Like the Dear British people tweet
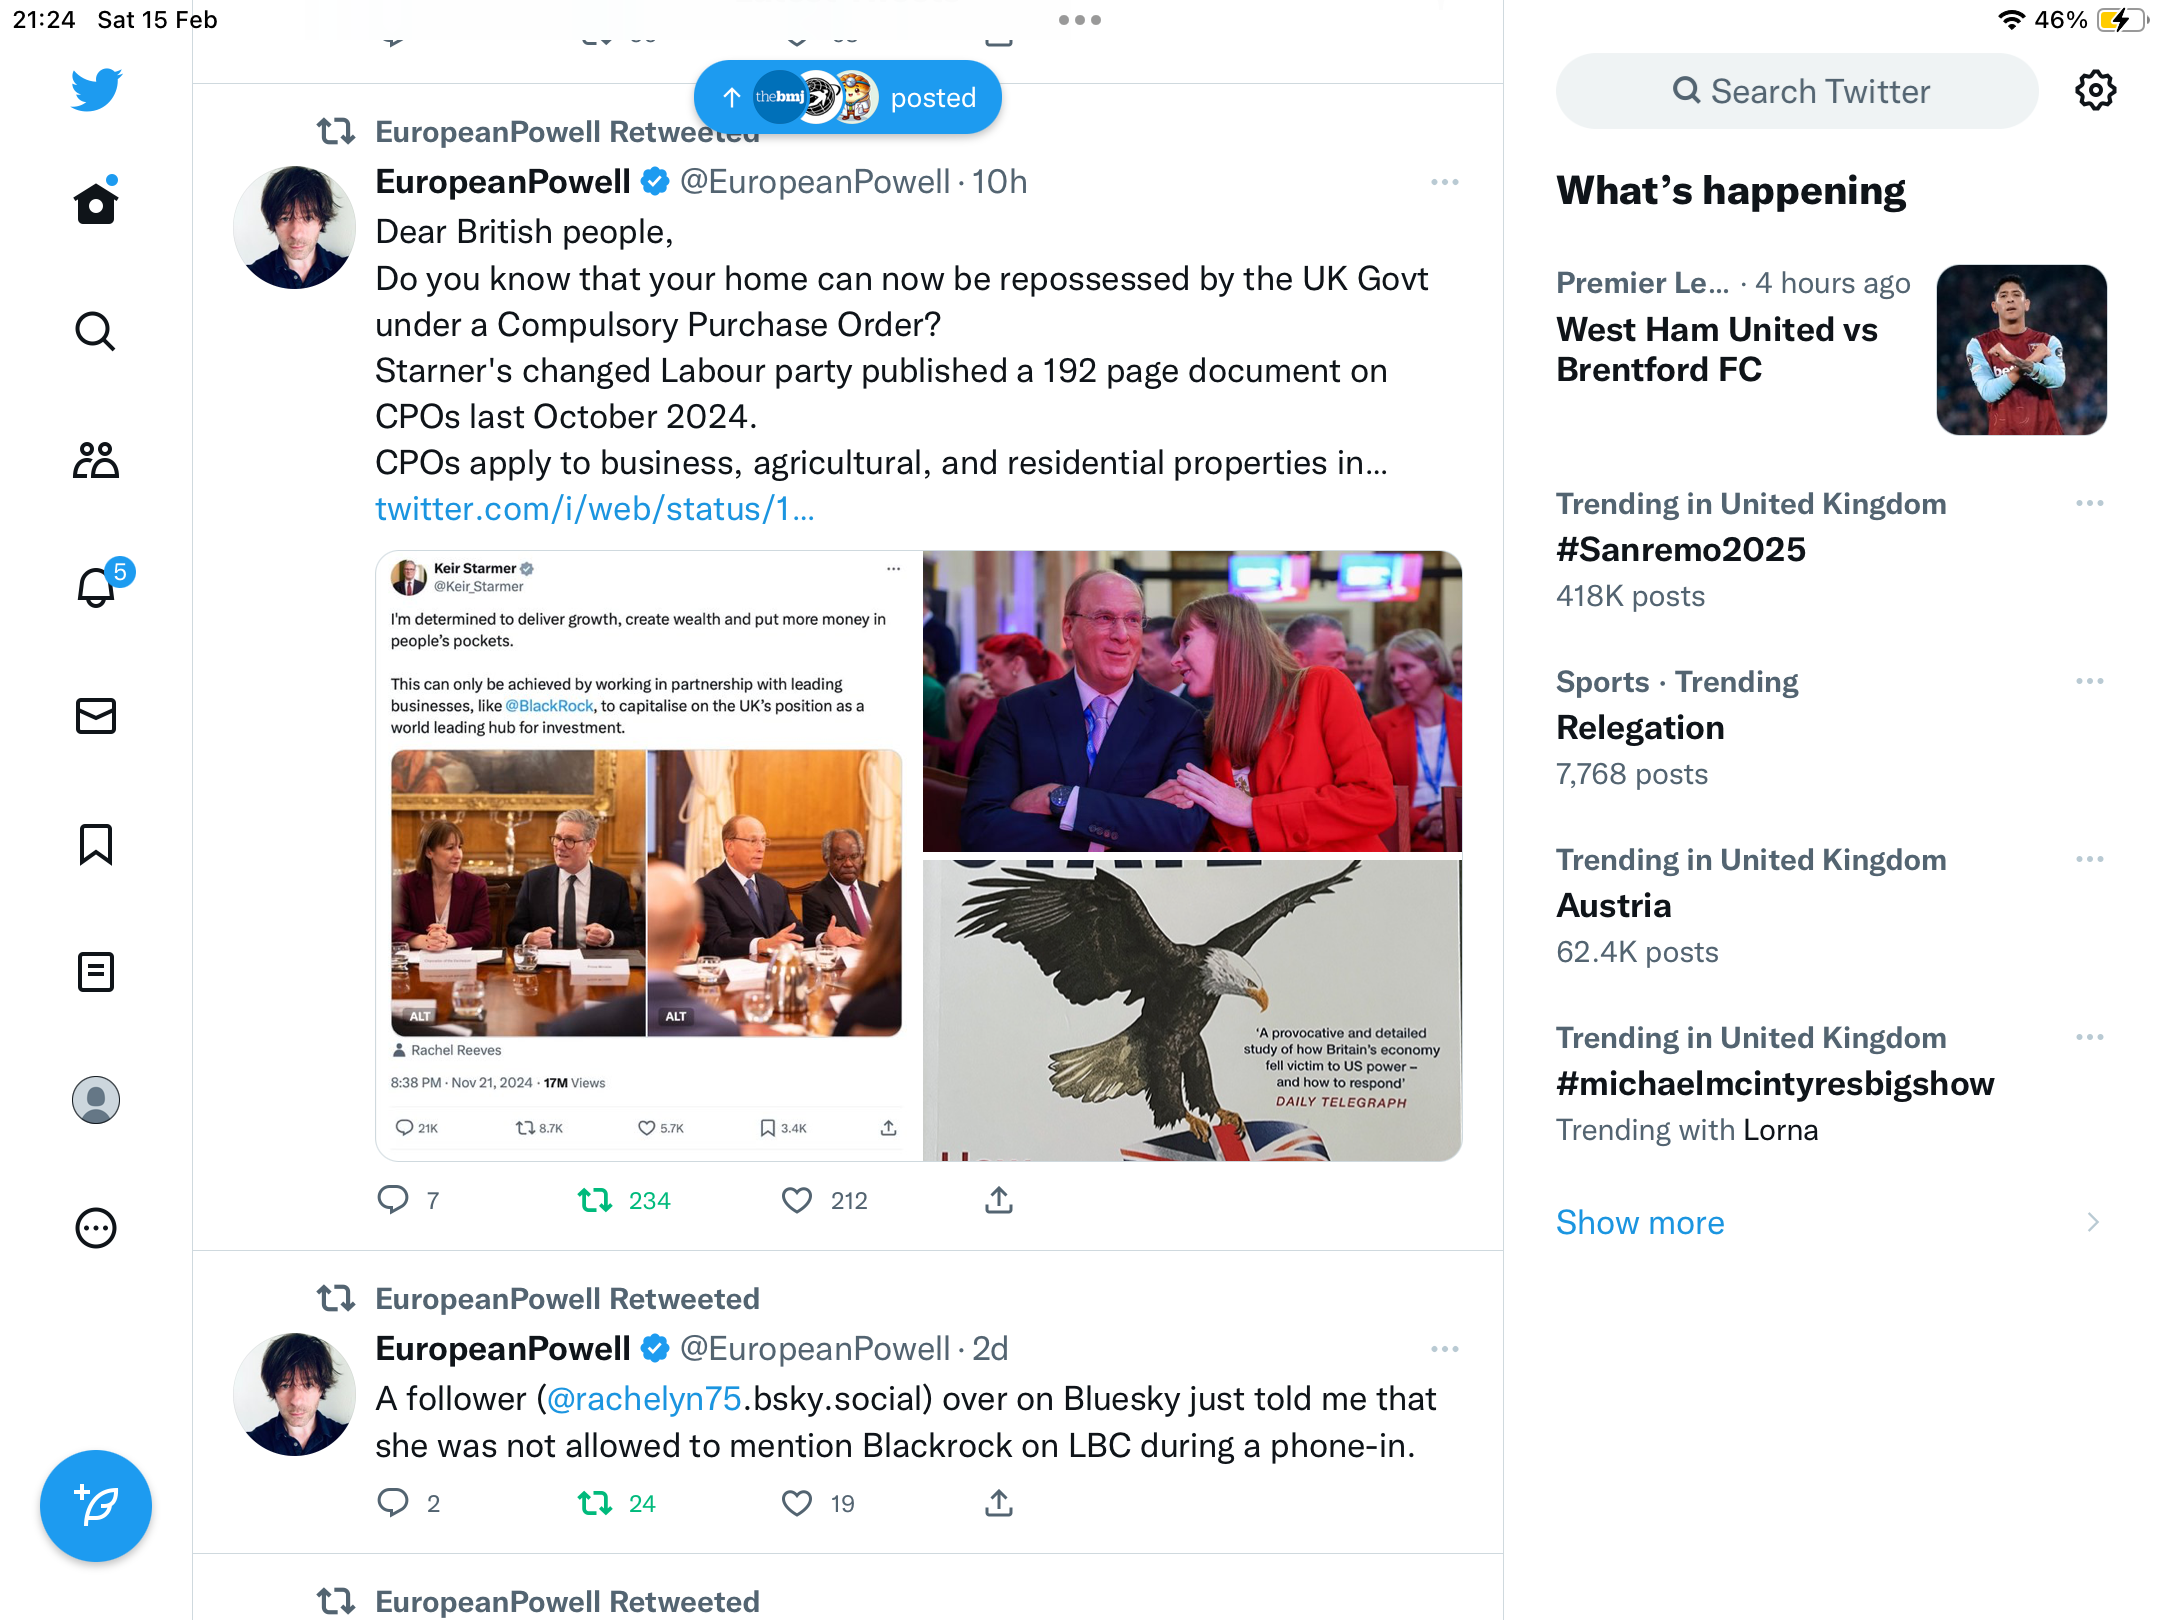Viewport: 2160px width, 1620px height. pos(797,1200)
